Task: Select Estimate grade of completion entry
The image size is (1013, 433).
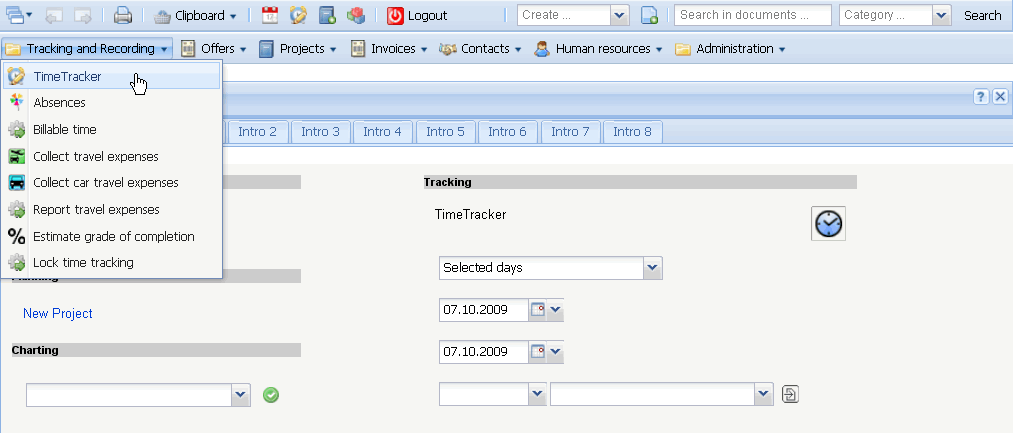Action: (x=112, y=237)
